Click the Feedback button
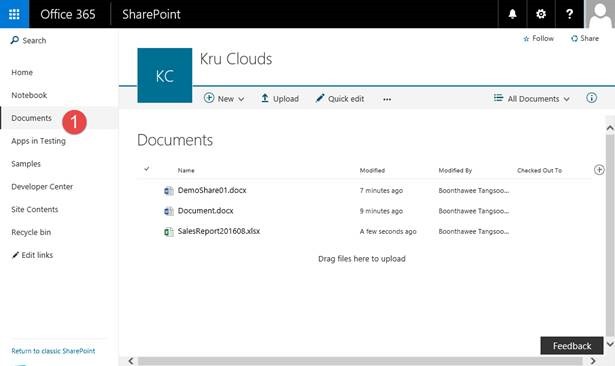Viewport: 615px width, 366px height. (572, 346)
